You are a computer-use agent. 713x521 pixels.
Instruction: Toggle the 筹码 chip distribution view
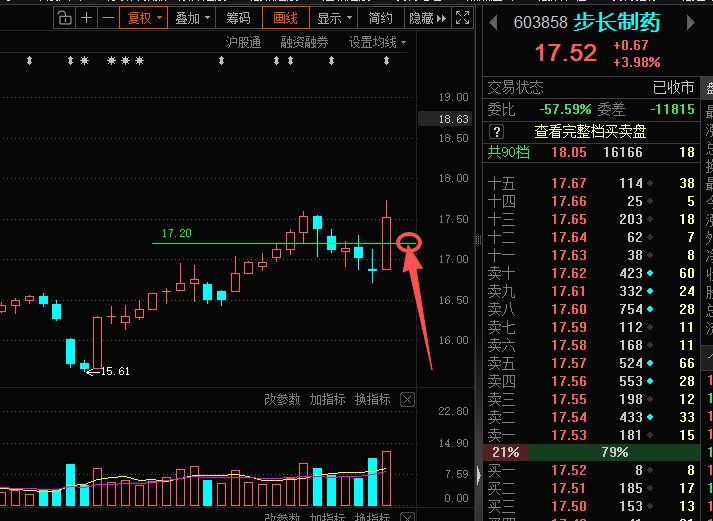click(239, 18)
